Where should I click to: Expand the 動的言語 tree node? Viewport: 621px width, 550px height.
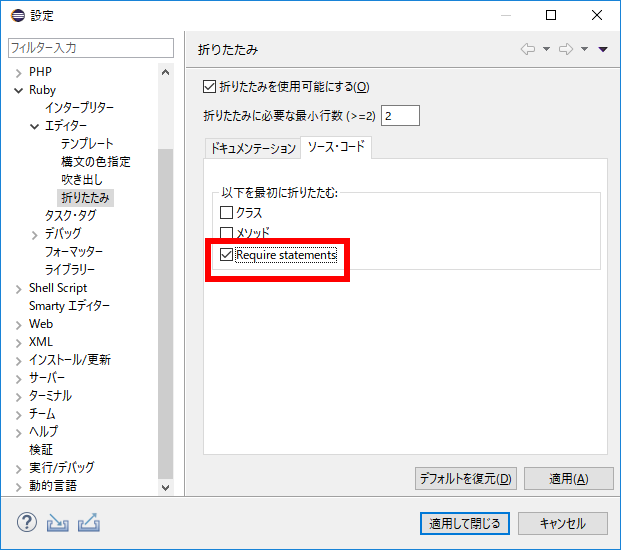[18, 487]
